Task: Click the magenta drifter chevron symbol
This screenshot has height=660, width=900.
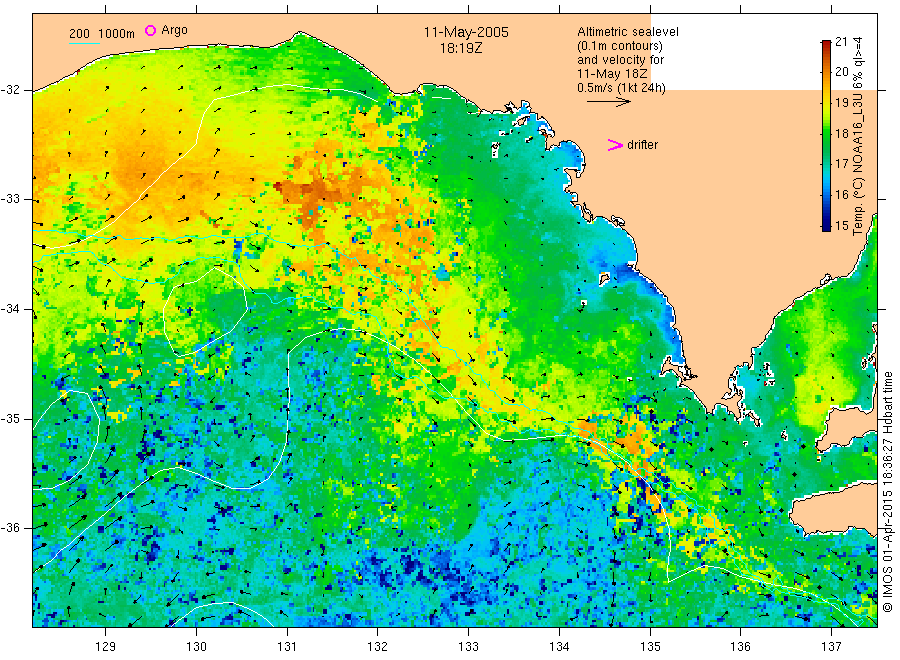Action: [x=615, y=145]
